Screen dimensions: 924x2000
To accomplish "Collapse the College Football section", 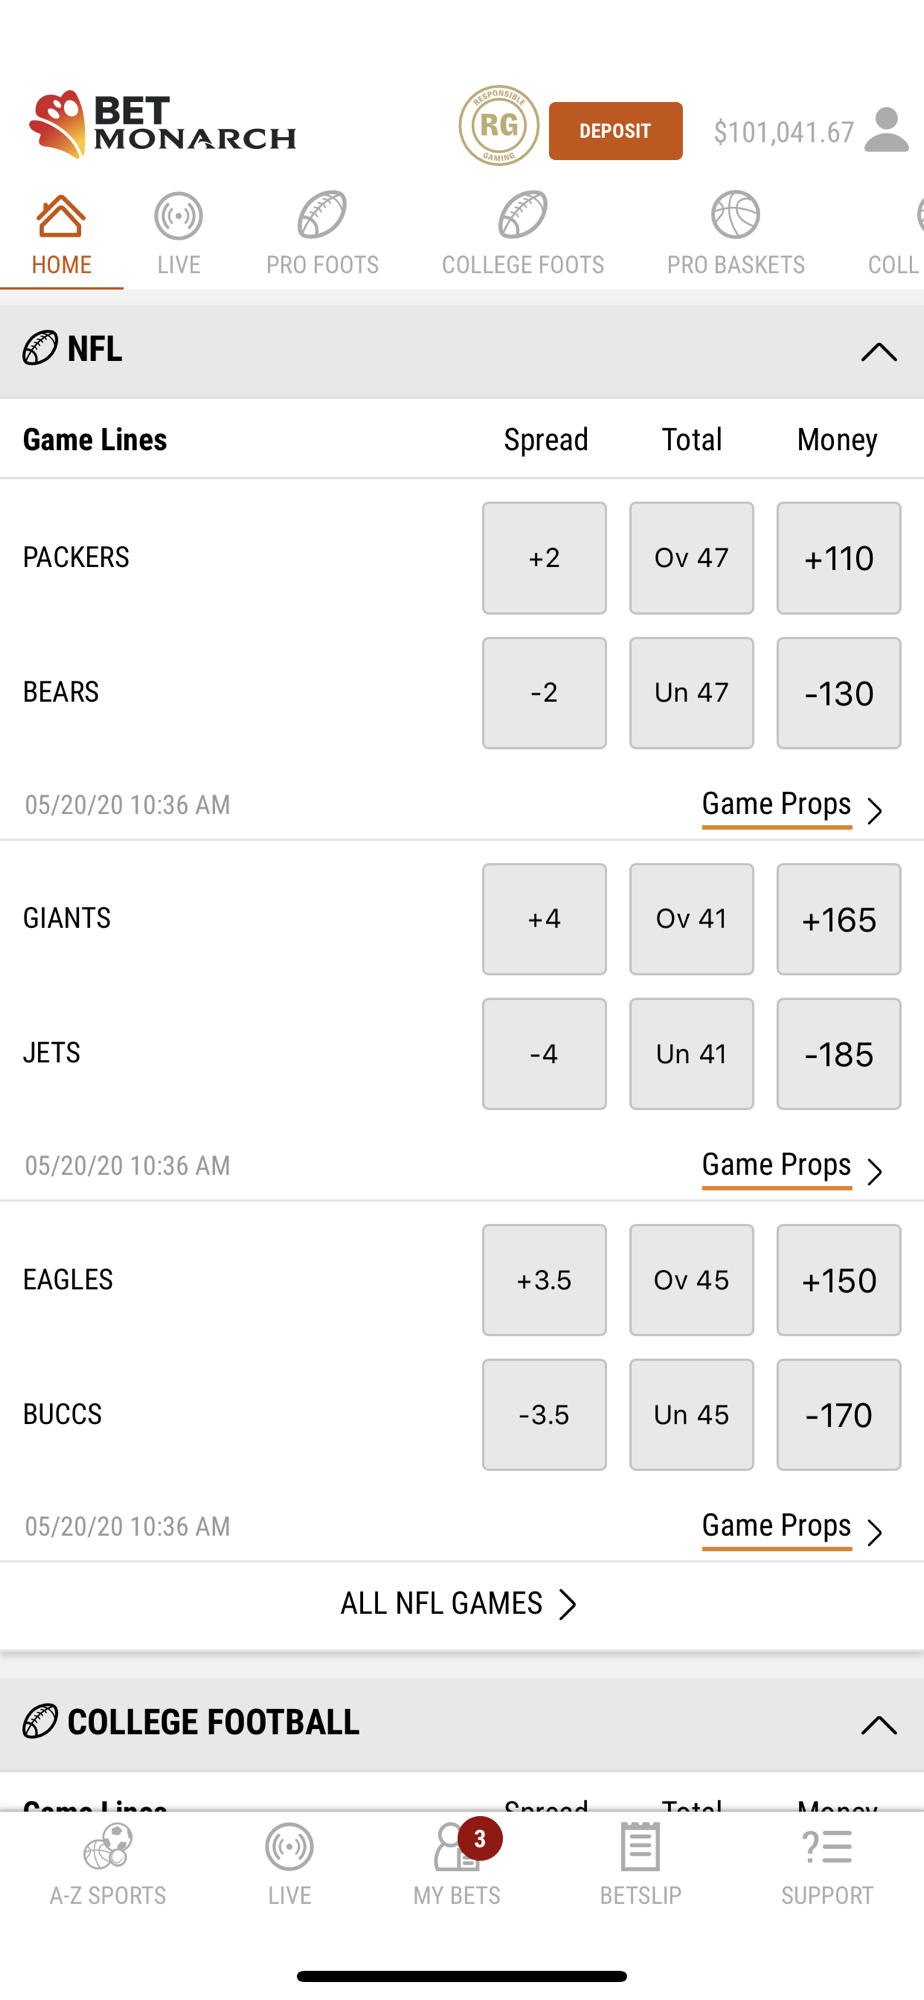I will point(879,1725).
